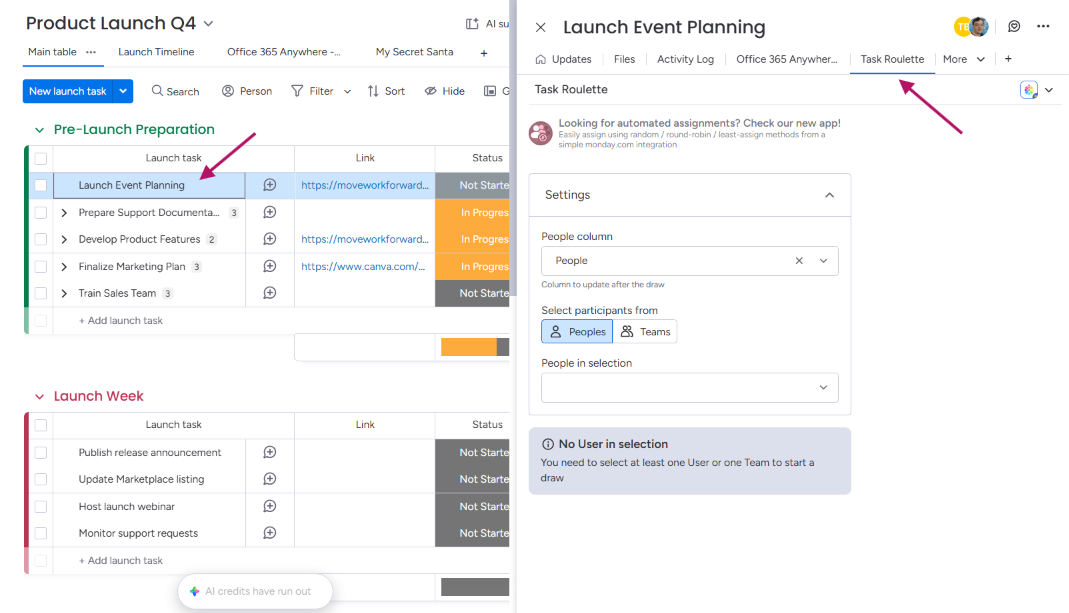Clear the People column selection
The height and width of the screenshot is (613, 1069).
(x=799, y=260)
